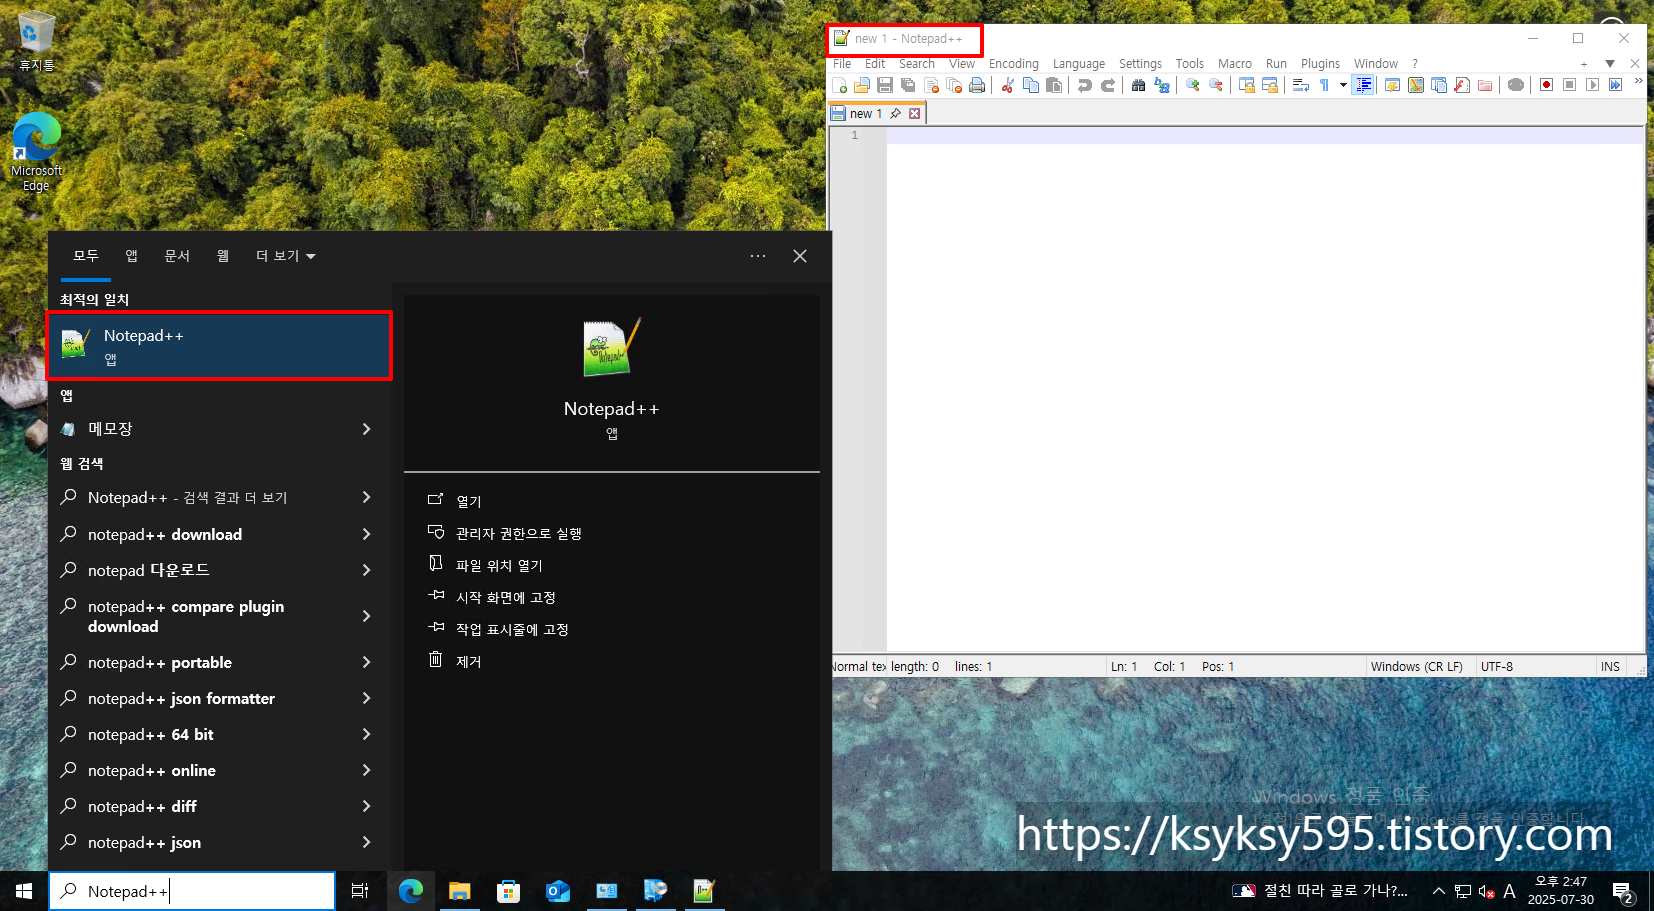Expand arrow for notepad++ portable
1654x911 pixels.
[366, 662]
